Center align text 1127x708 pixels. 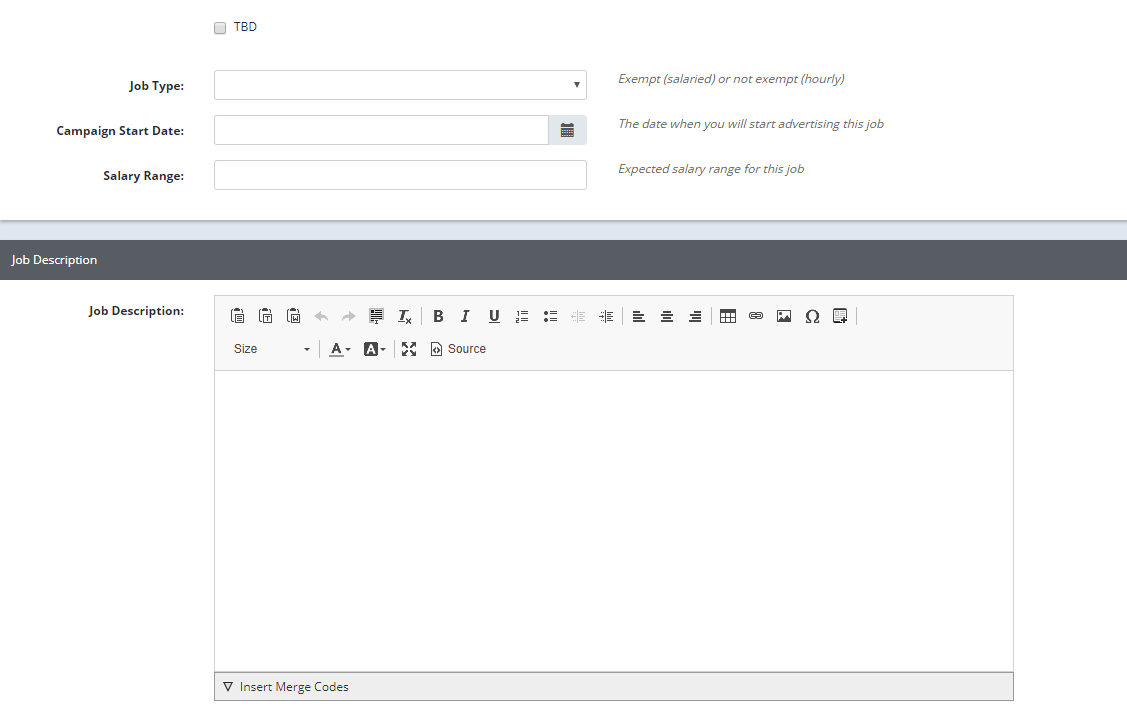coord(667,316)
